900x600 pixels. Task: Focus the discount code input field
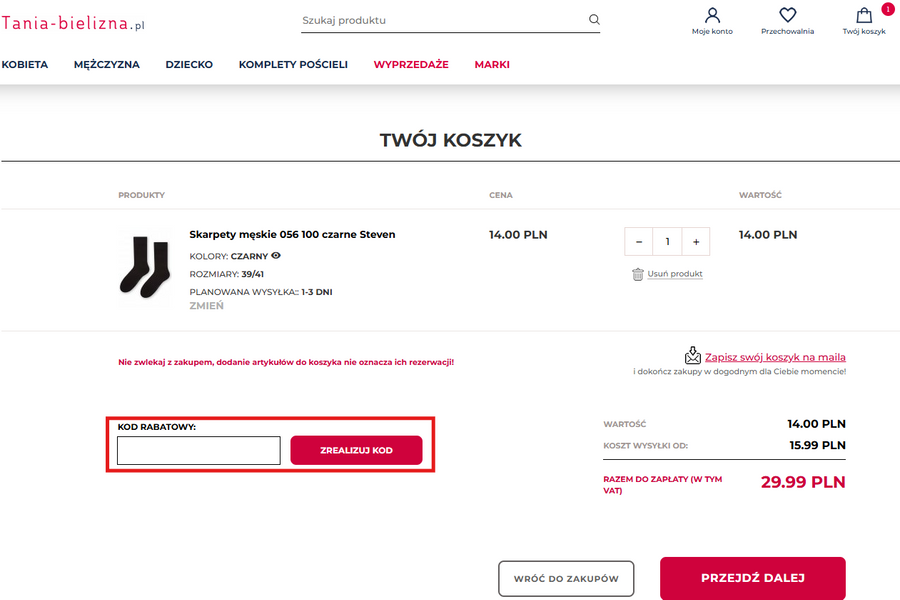198,451
